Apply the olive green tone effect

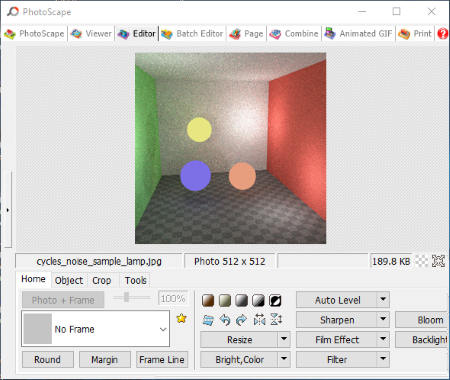click(x=225, y=300)
